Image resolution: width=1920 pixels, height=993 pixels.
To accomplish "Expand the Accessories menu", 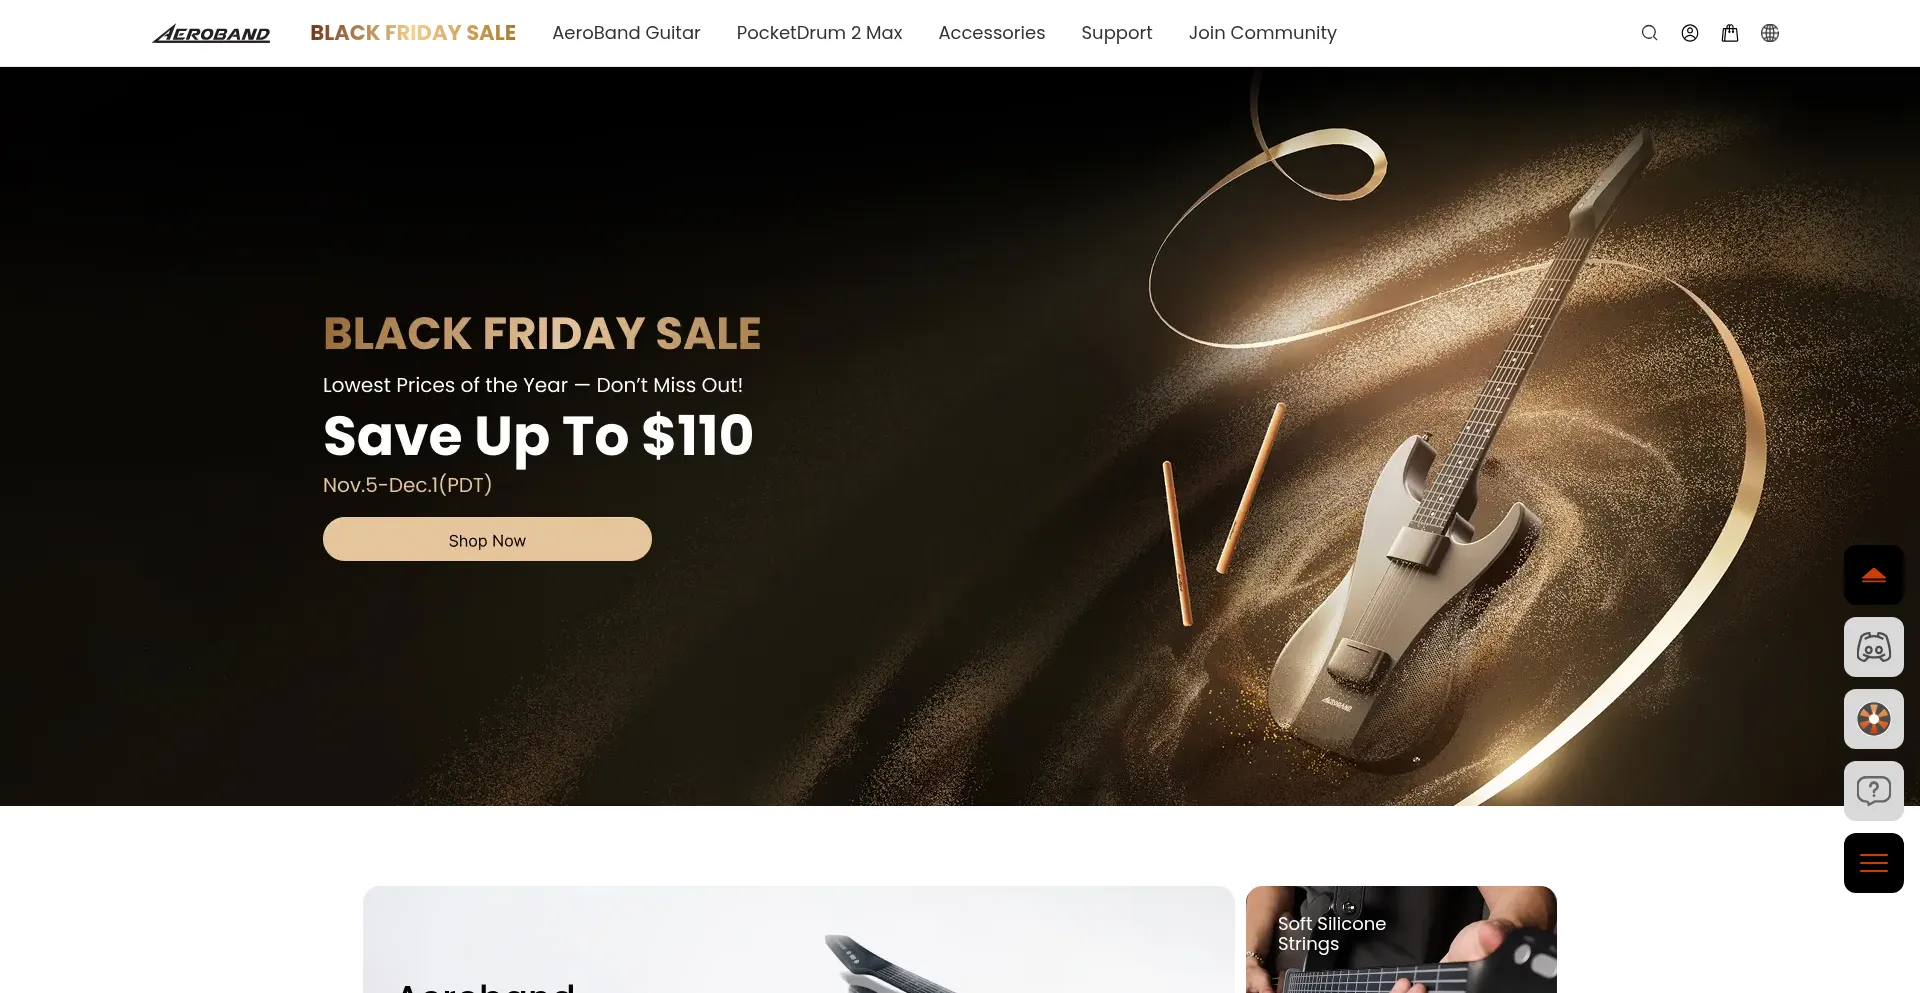I will pyautogui.click(x=992, y=33).
